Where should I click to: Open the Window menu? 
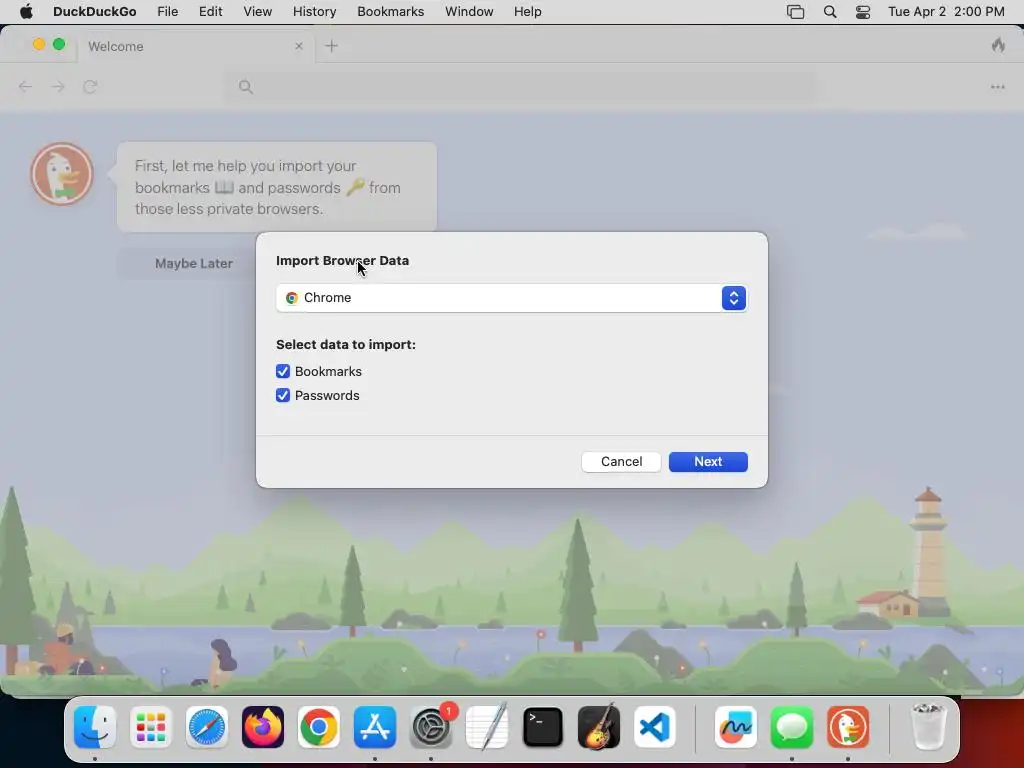click(470, 12)
